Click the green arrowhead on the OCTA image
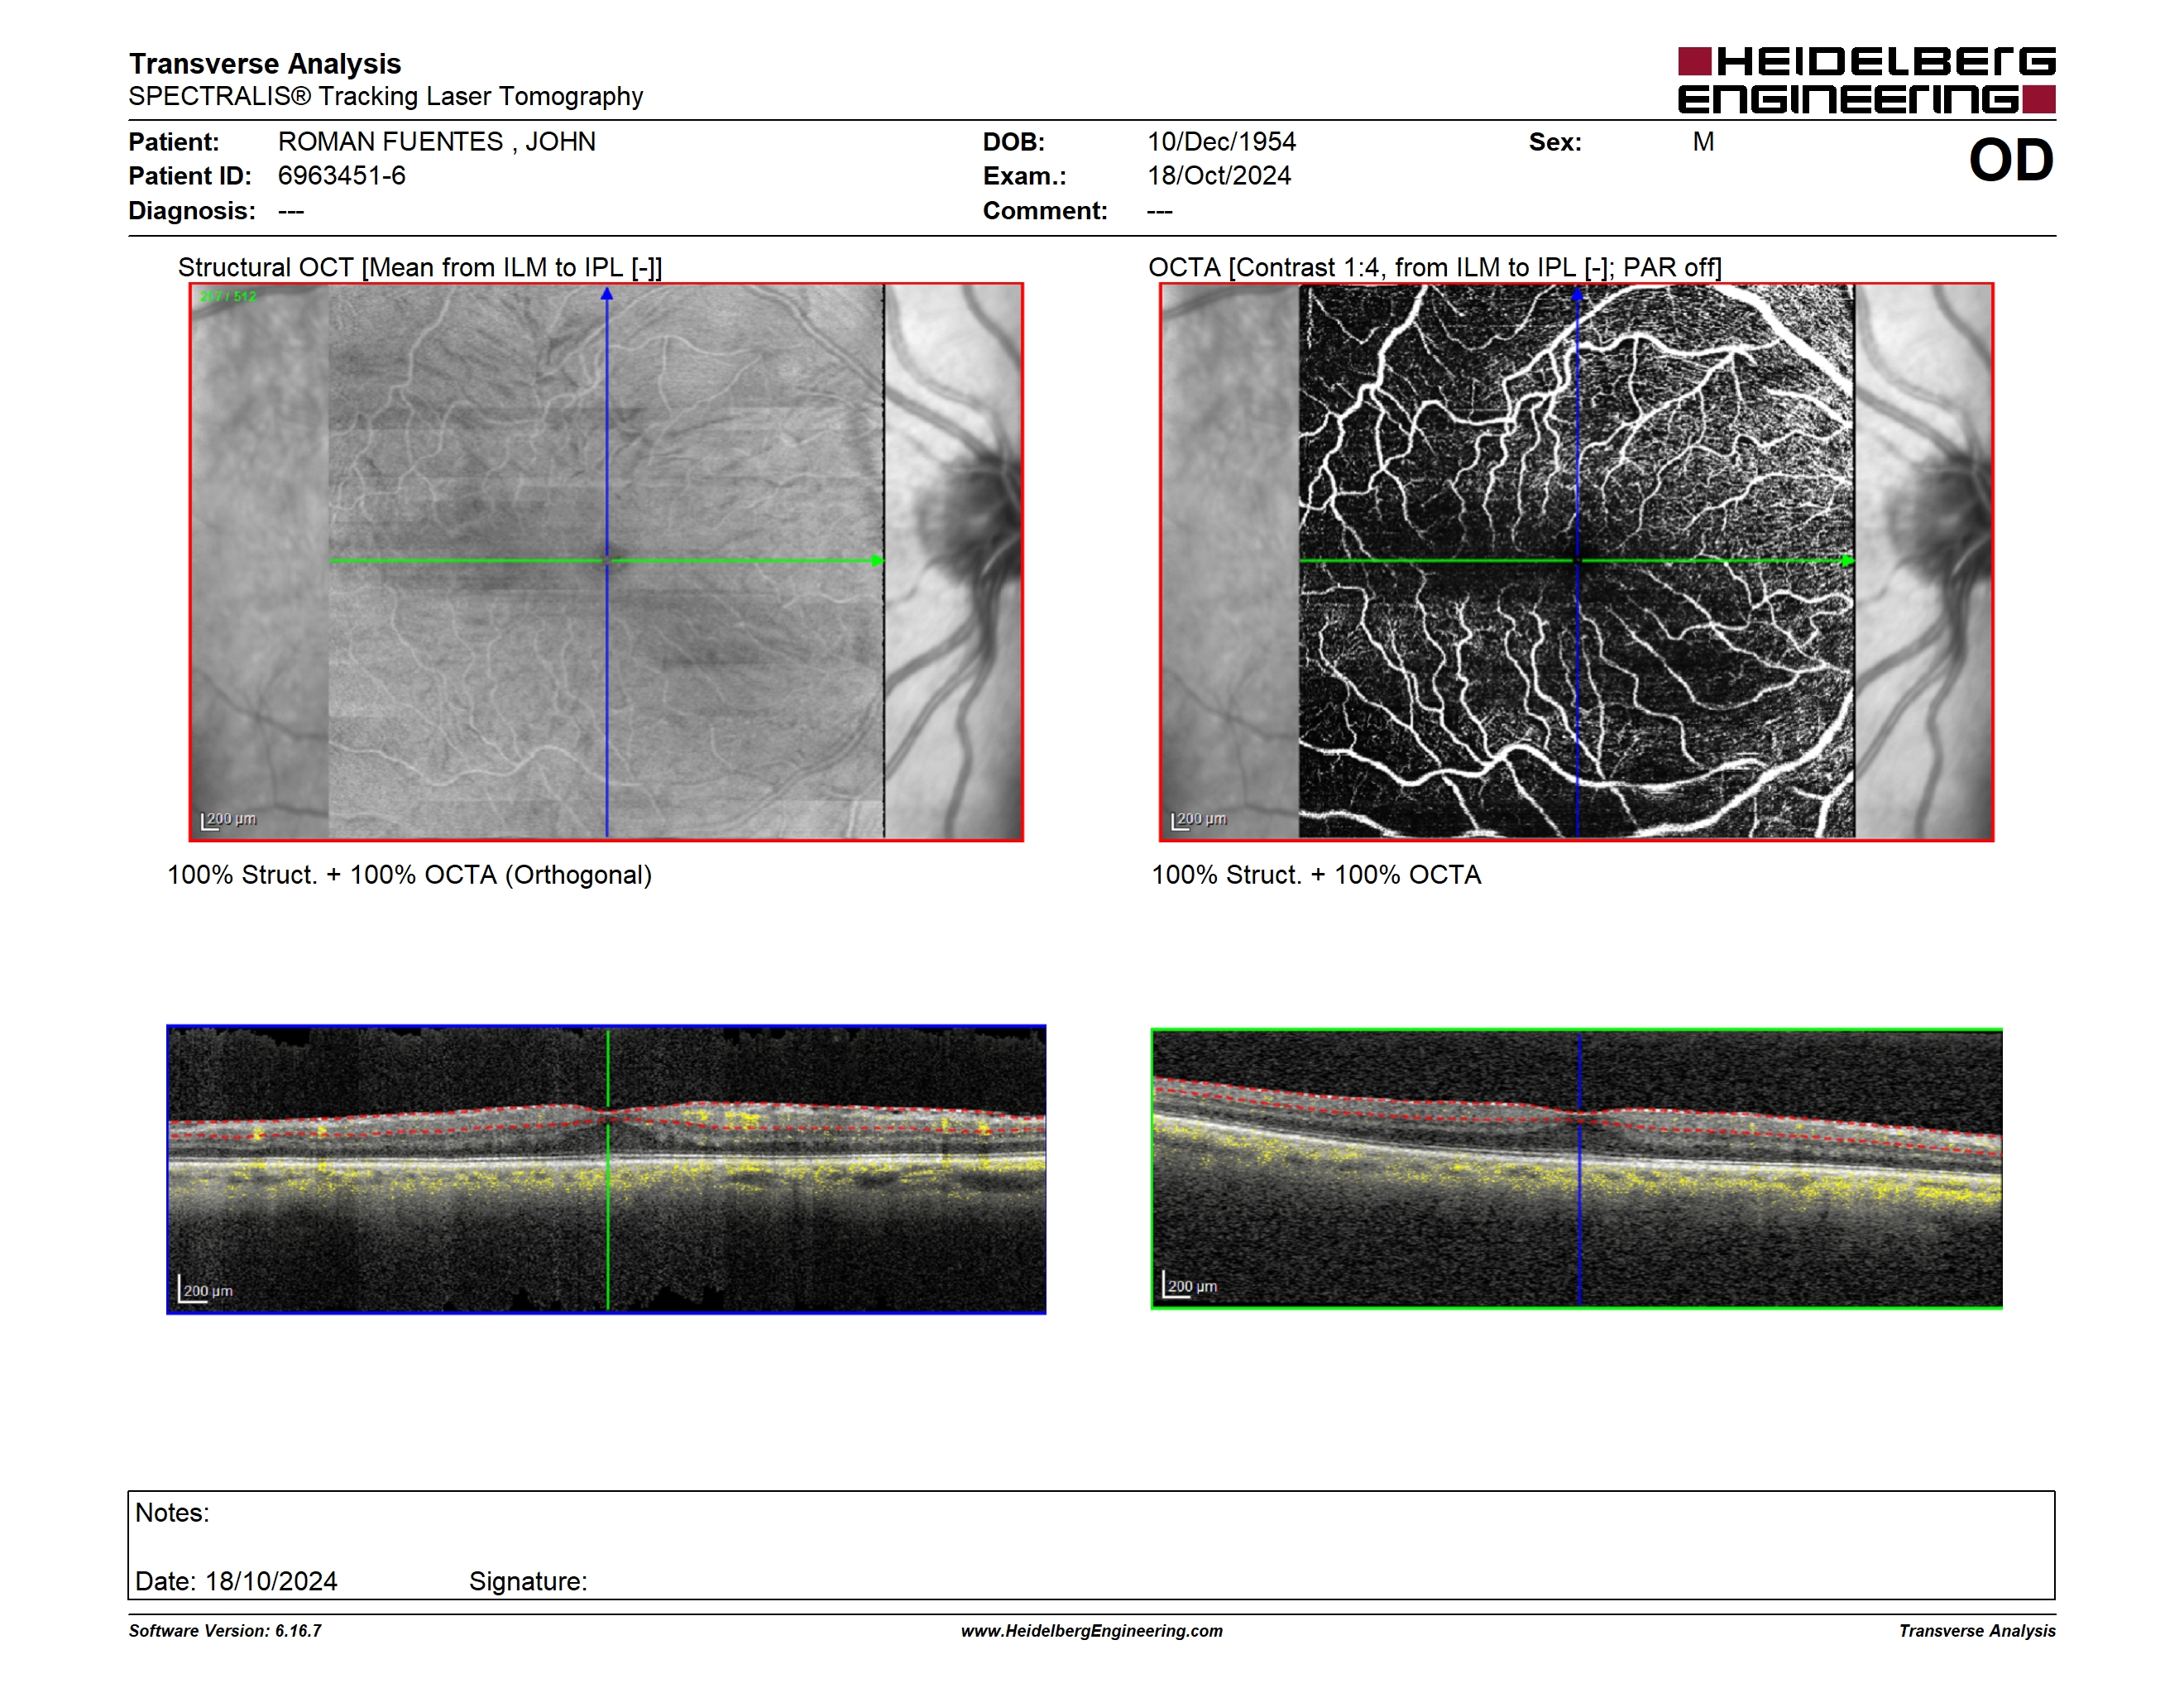This screenshot has width=2184, height=1688. click(1848, 561)
